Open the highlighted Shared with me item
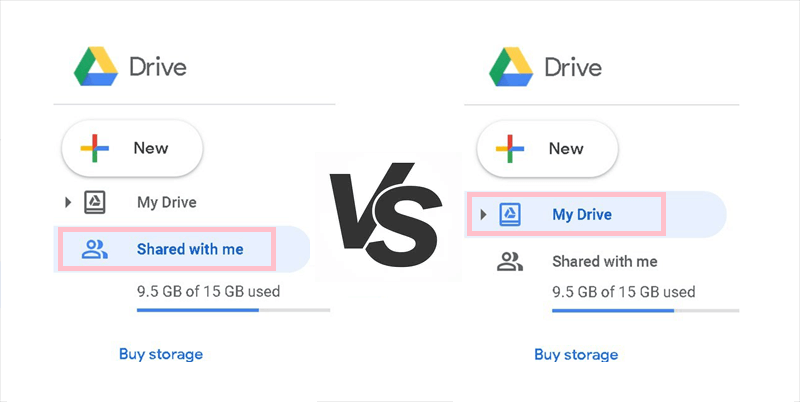The image size is (800, 402). click(x=190, y=249)
